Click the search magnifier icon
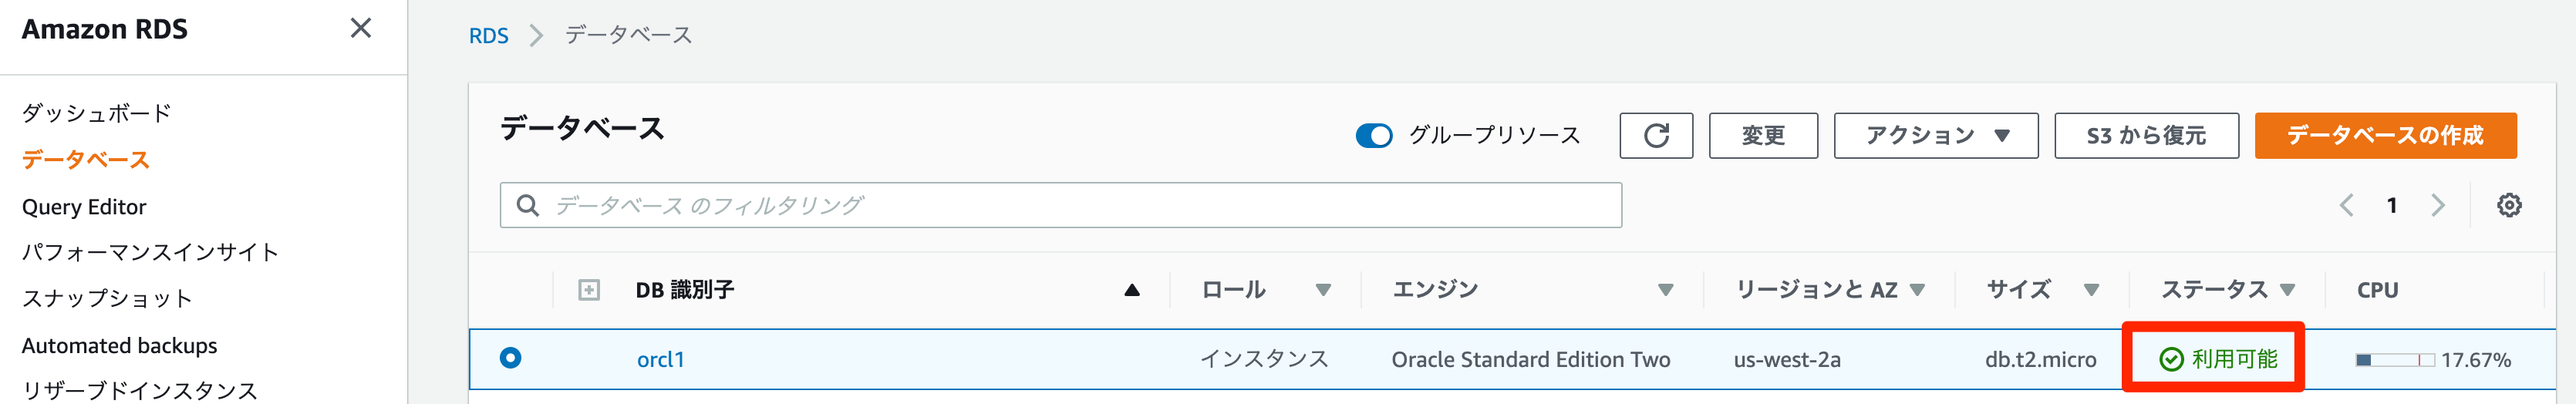Image resolution: width=2576 pixels, height=404 pixels. pyautogui.click(x=527, y=206)
